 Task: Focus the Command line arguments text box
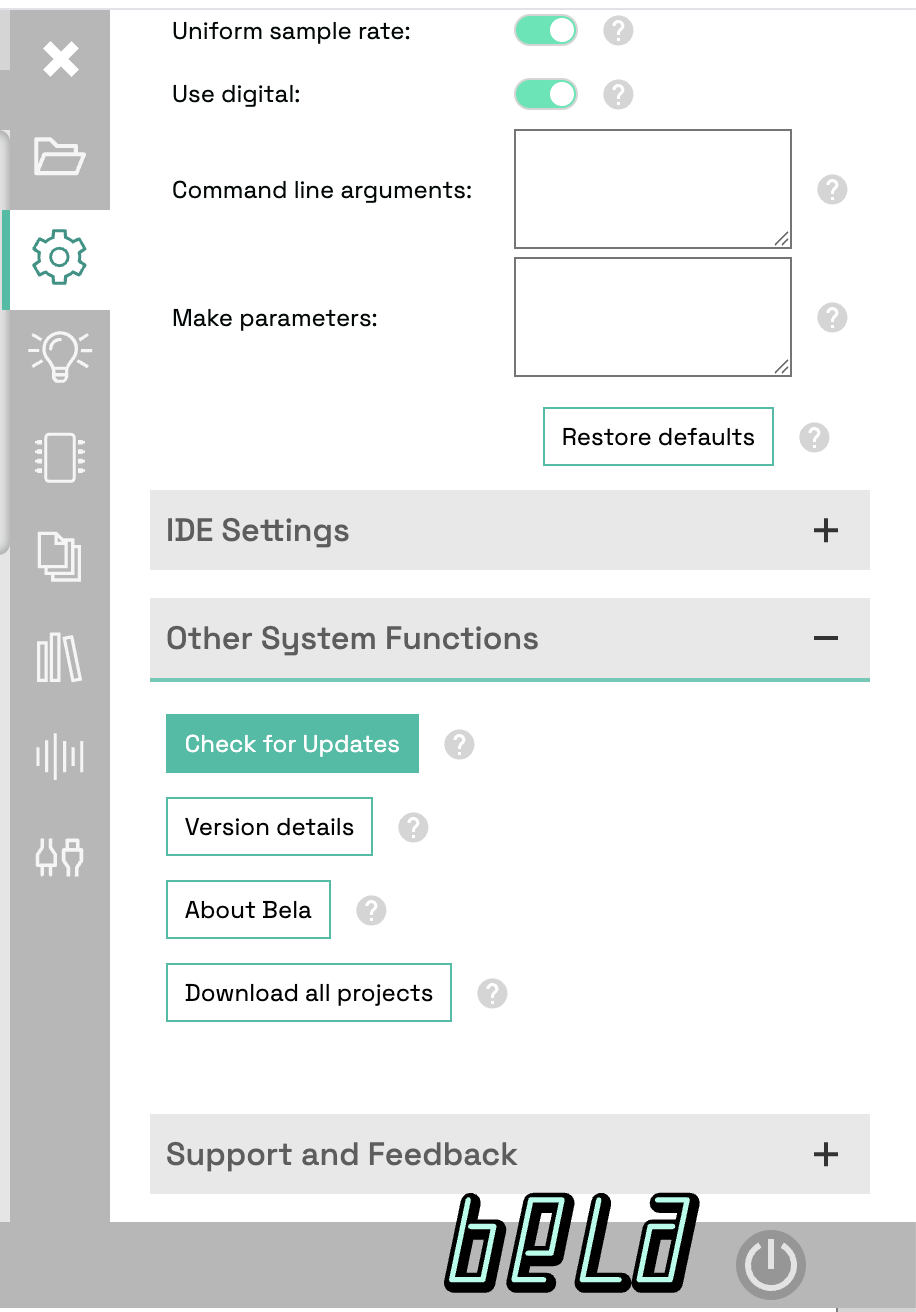652,188
